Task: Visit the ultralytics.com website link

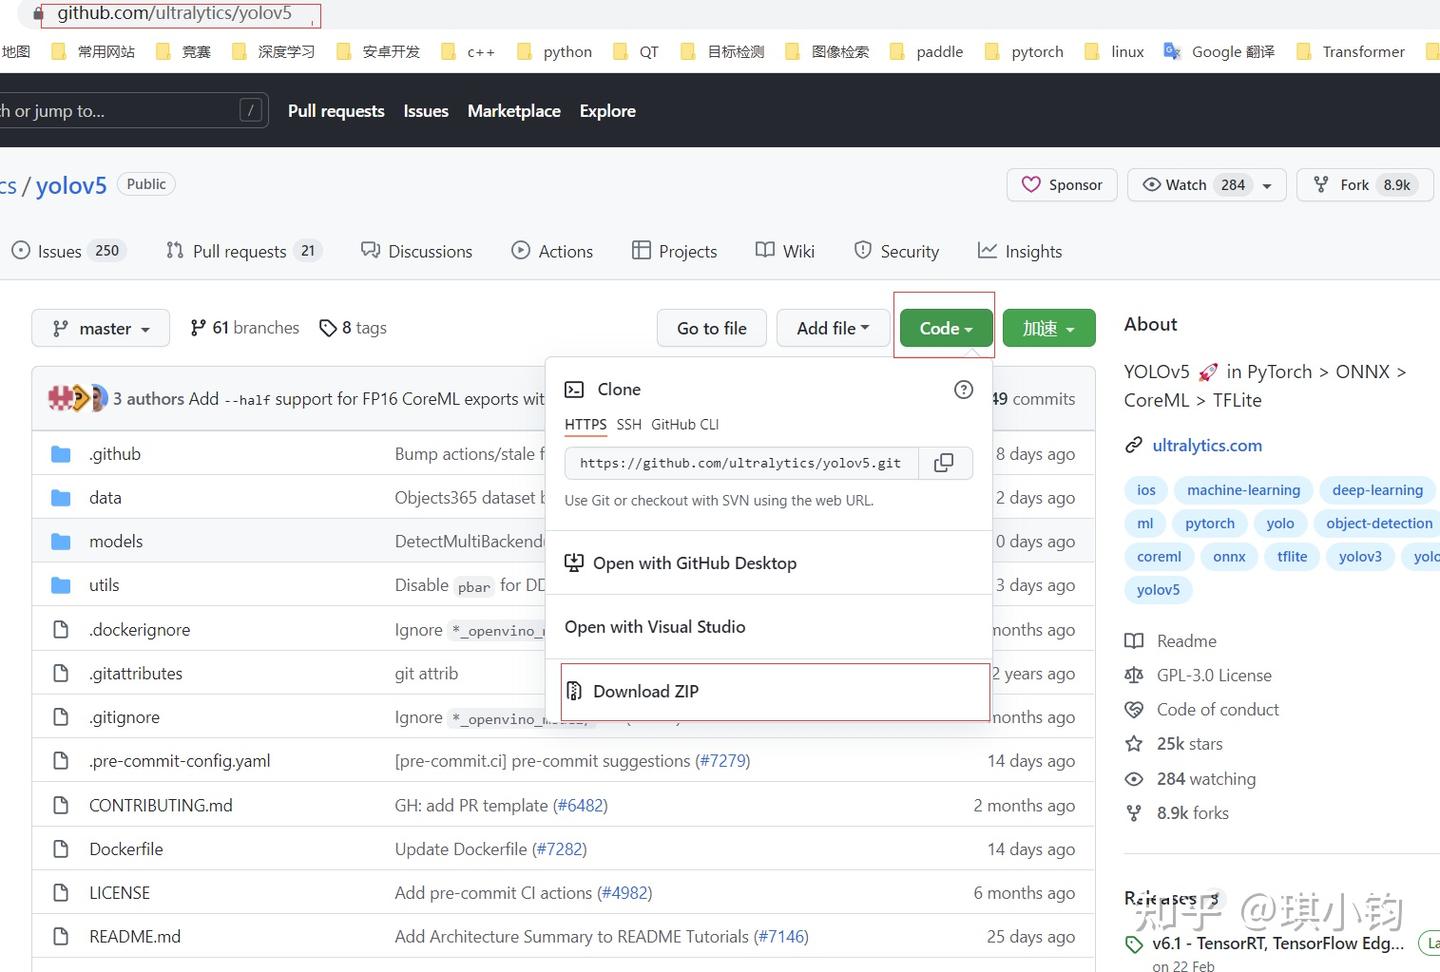Action: [1207, 446]
